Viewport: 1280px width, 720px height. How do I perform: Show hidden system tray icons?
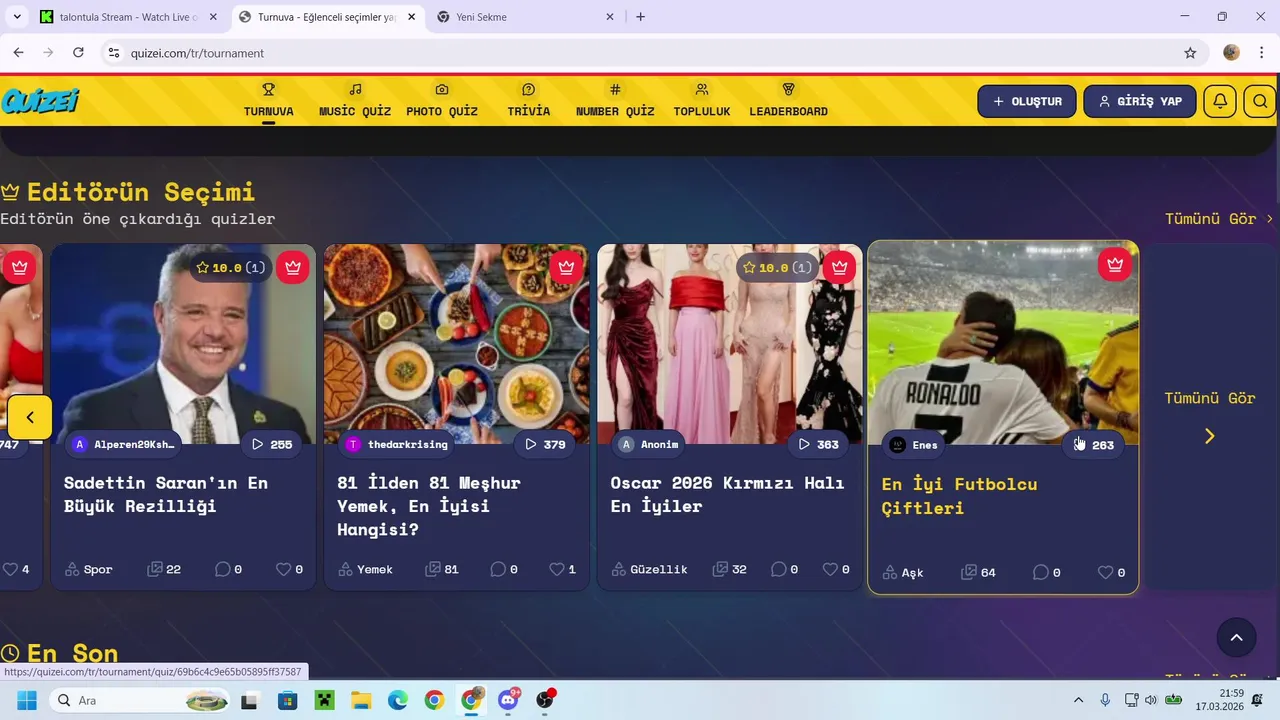(1078, 700)
